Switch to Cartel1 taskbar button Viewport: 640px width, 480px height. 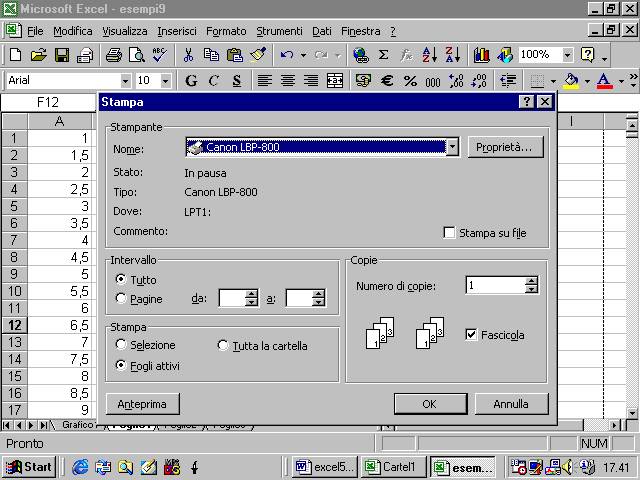[x=393, y=467]
